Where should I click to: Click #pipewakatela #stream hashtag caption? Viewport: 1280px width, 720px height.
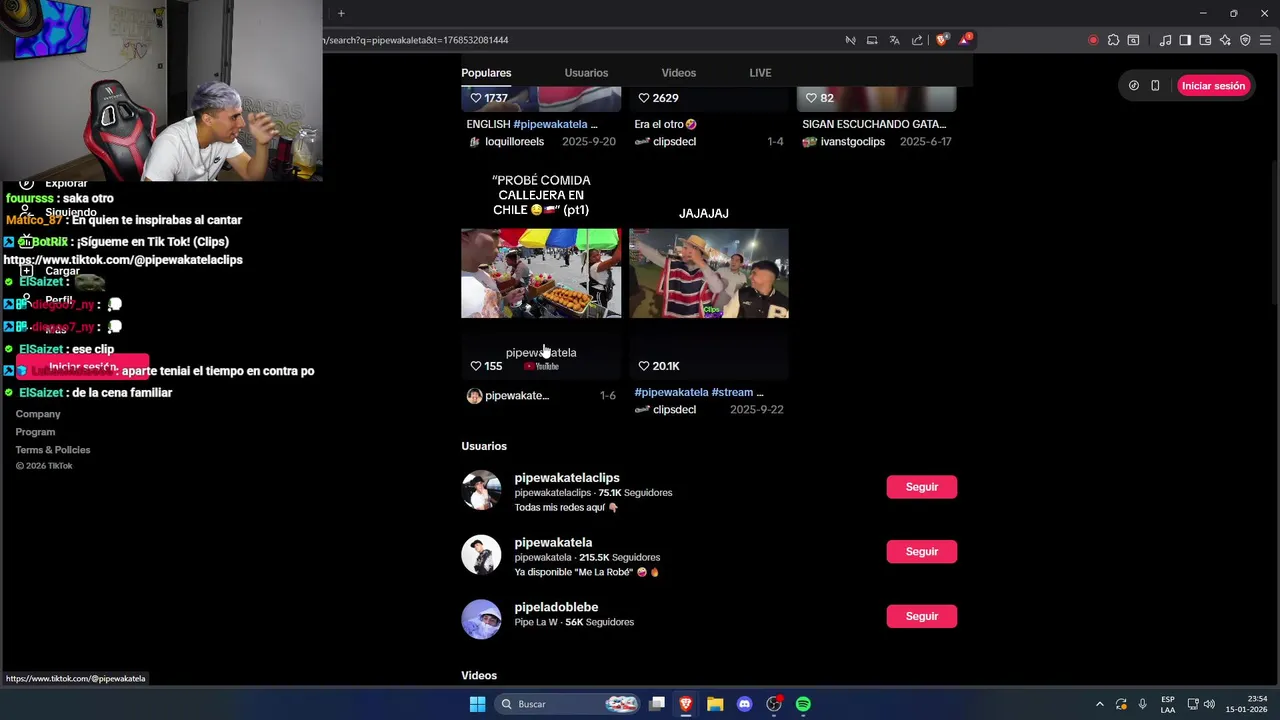pos(698,392)
